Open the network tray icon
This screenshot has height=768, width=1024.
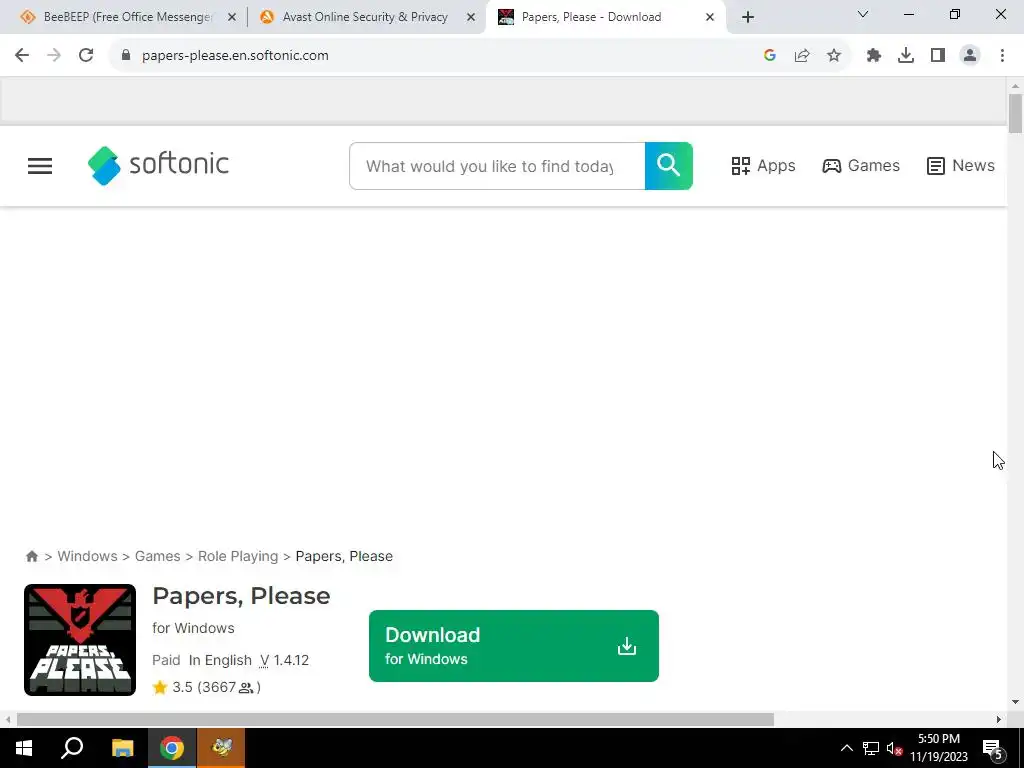pyautogui.click(x=871, y=748)
